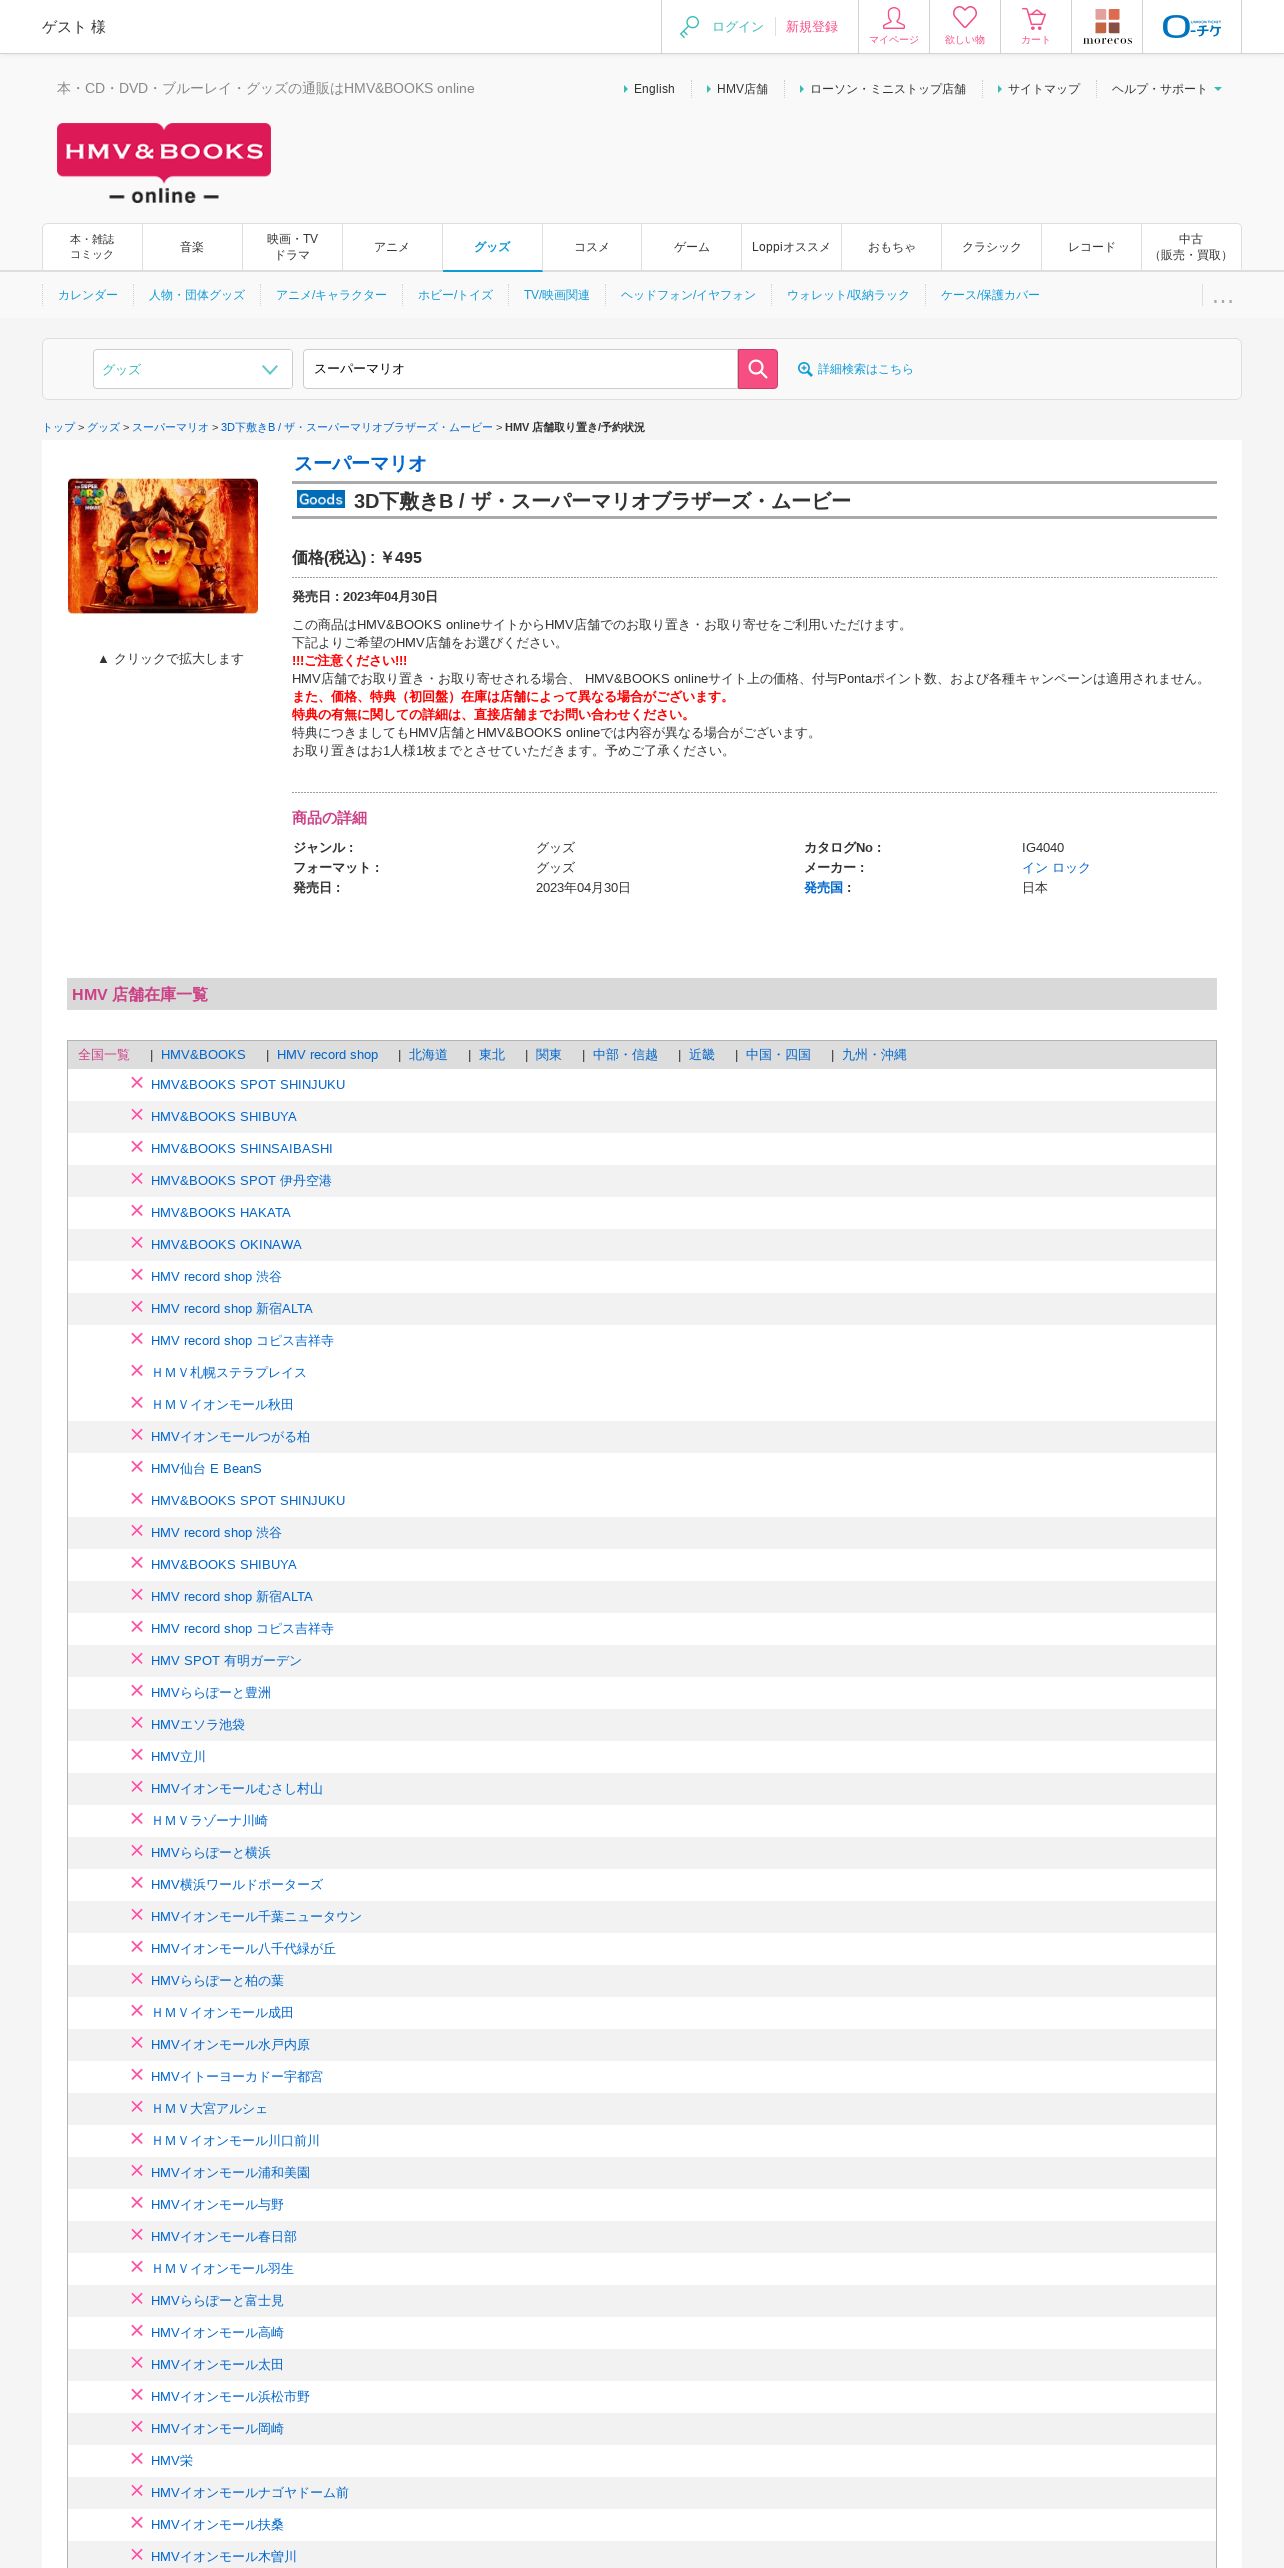Viewport: 1284px width, 2568px height.
Task: Filter store list by 北海道
Action: (428, 1055)
